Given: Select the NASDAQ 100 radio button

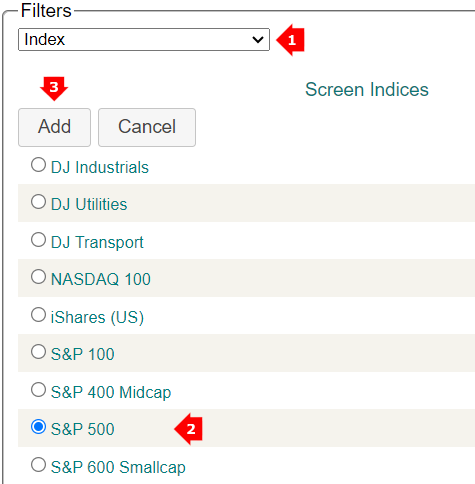Looking at the screenshot, I should (38, 277).
